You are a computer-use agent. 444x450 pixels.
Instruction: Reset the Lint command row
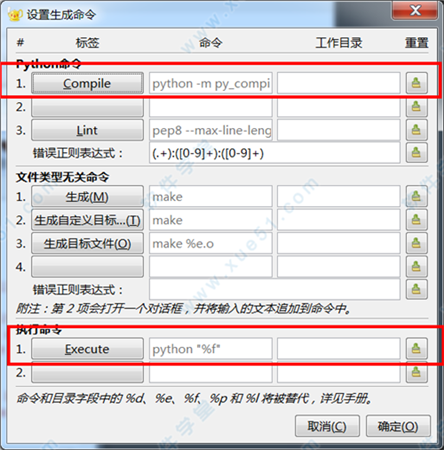click(x=416, y=130)
